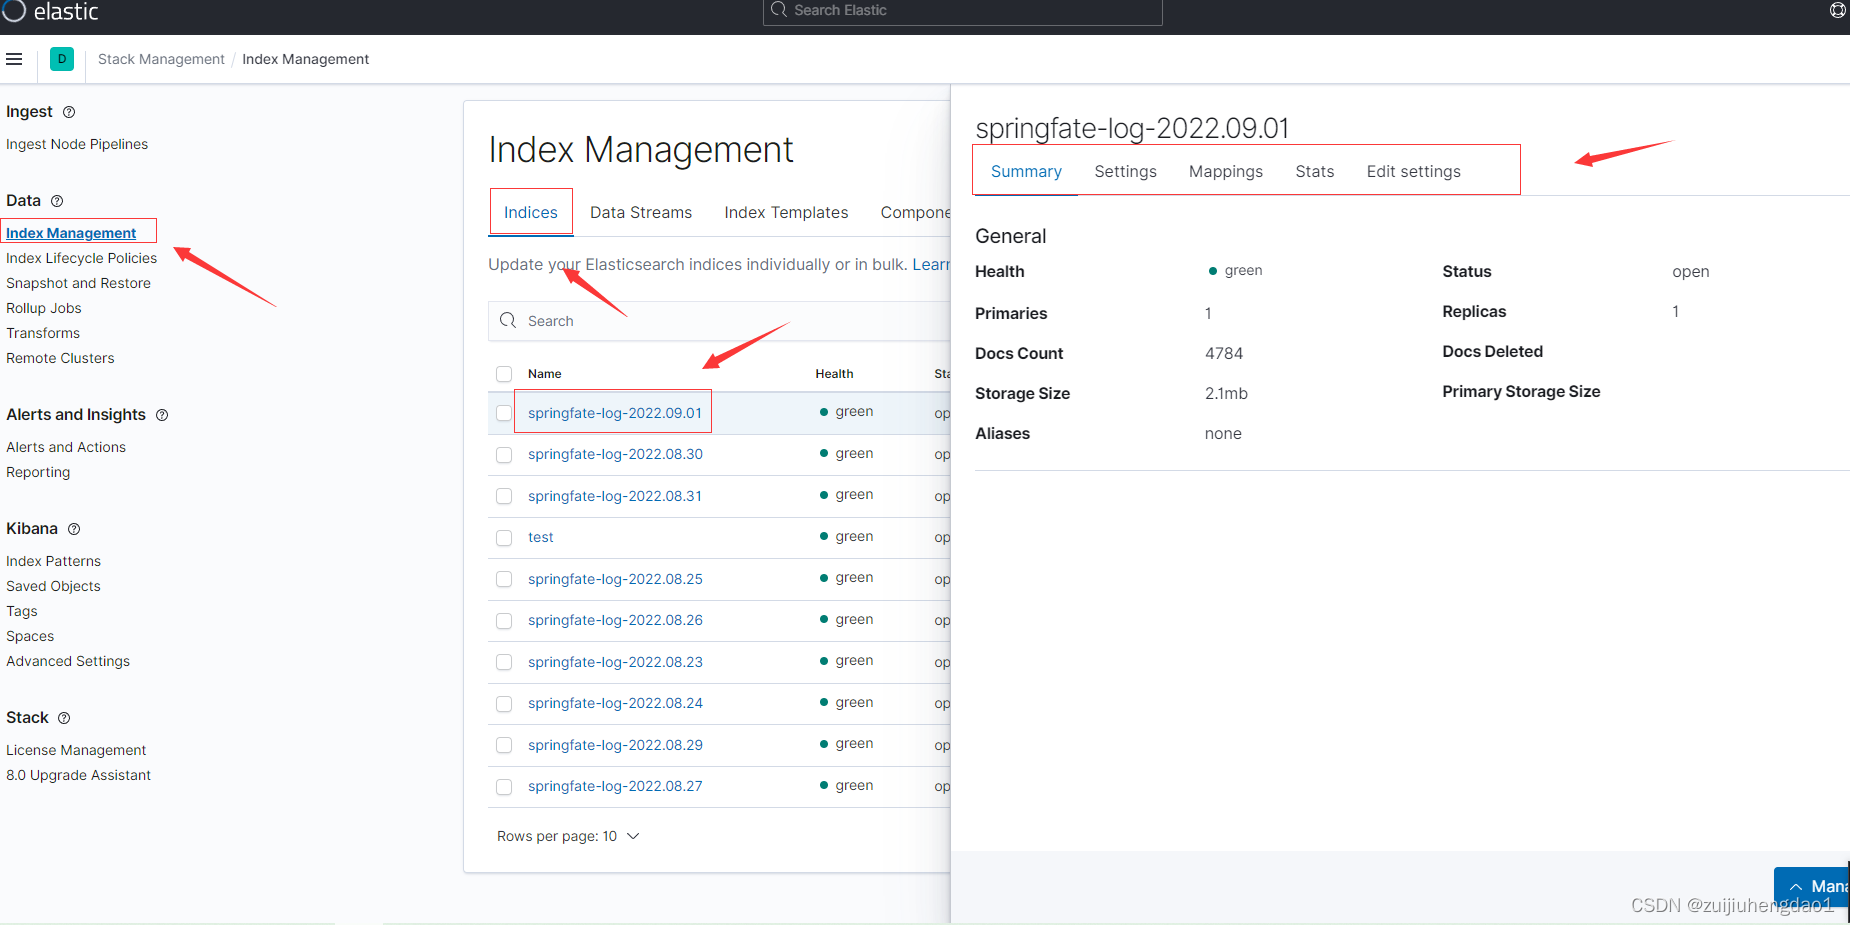This screenshot has width=1850, height=925.
Task: Open the help icon at top right
Action: click(x=1838, y=10)
